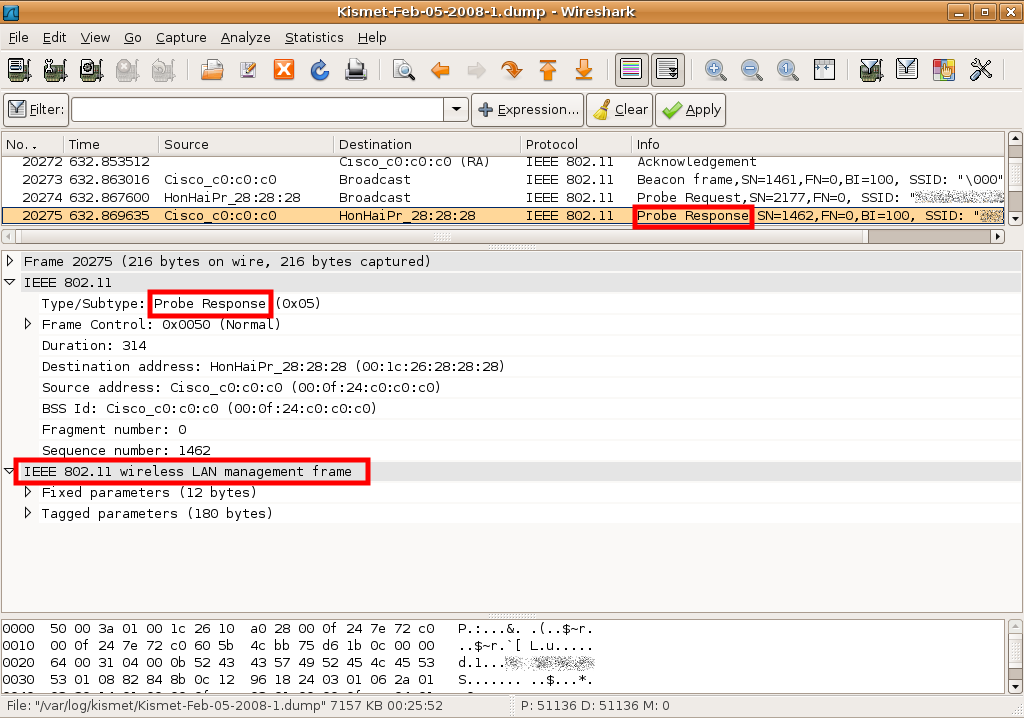Image resolution: width=1024 pixels, height=718 pixels.
Task: Zoom in on packet text
Action: tap(716, 69)
